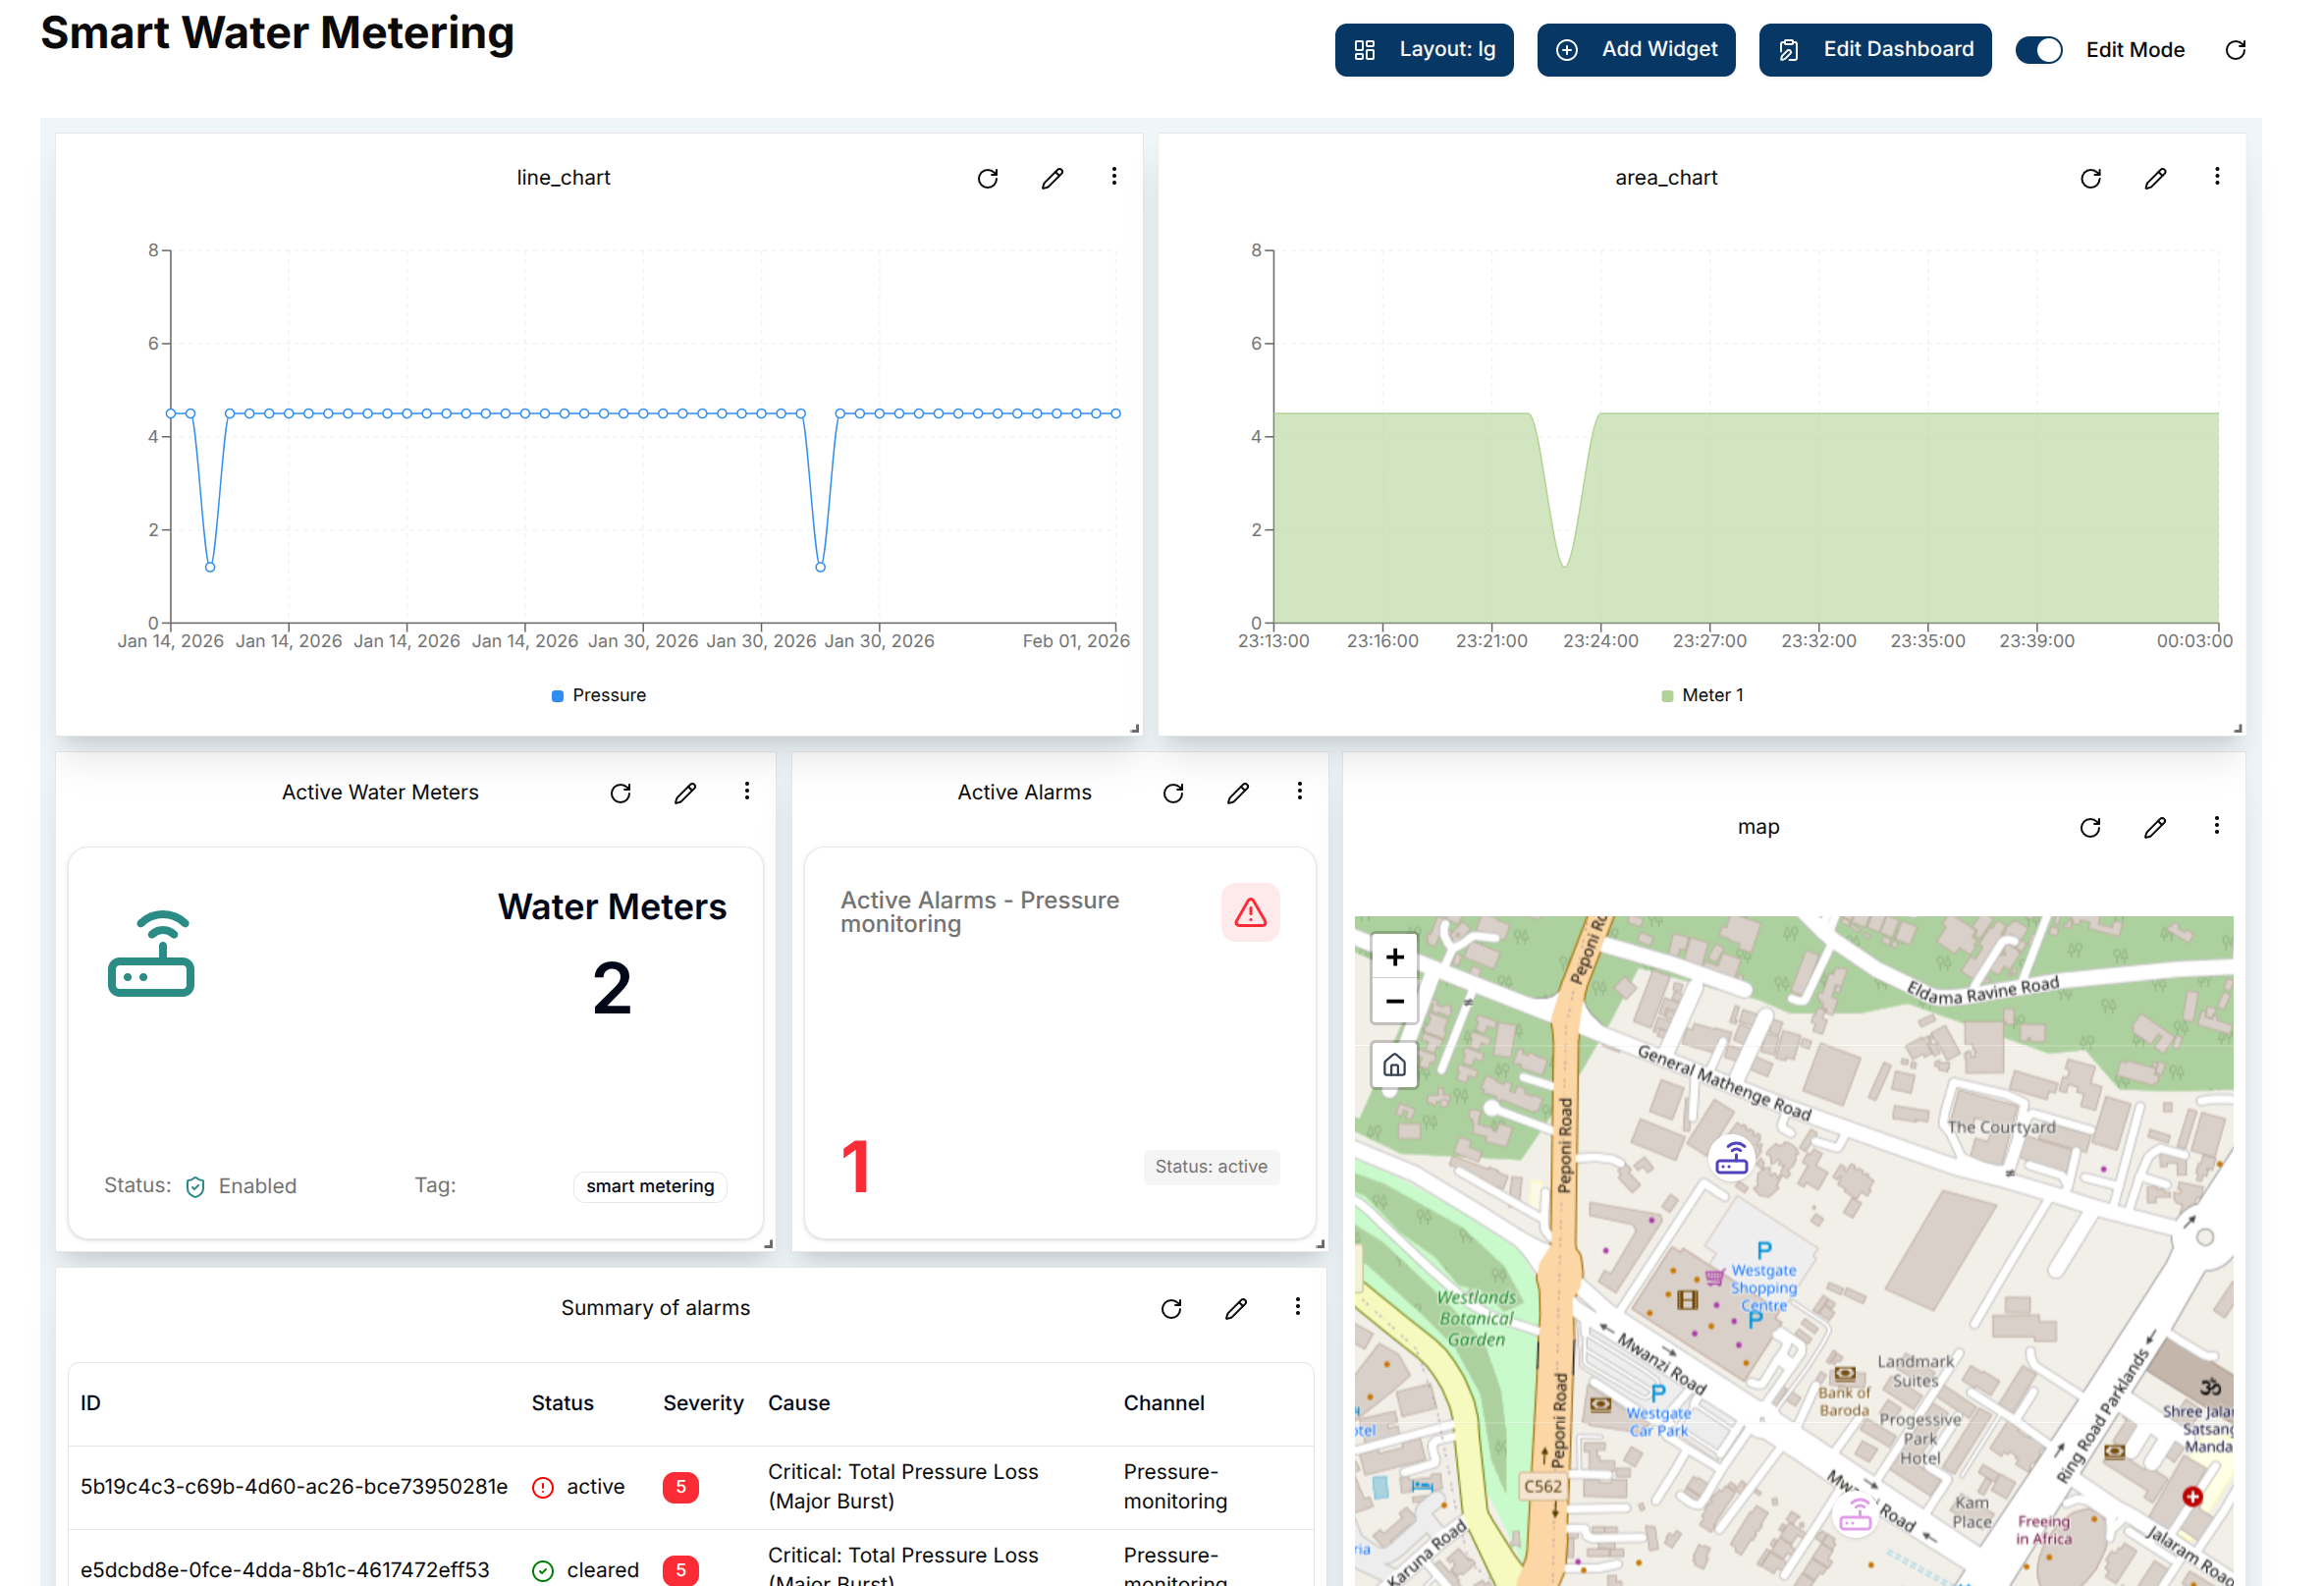Image resolution: width=2324 pixels, height=1586 pixels.
Task: Click the smart metering tag
Action: coord(650,1186)
